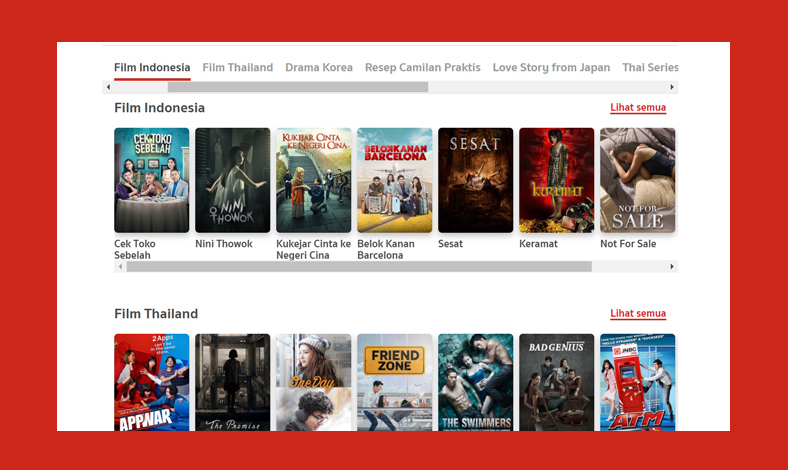Switch to the Film Indonesia tab
The width and height of the screenshot is (788, 470).
pos(152,67)
